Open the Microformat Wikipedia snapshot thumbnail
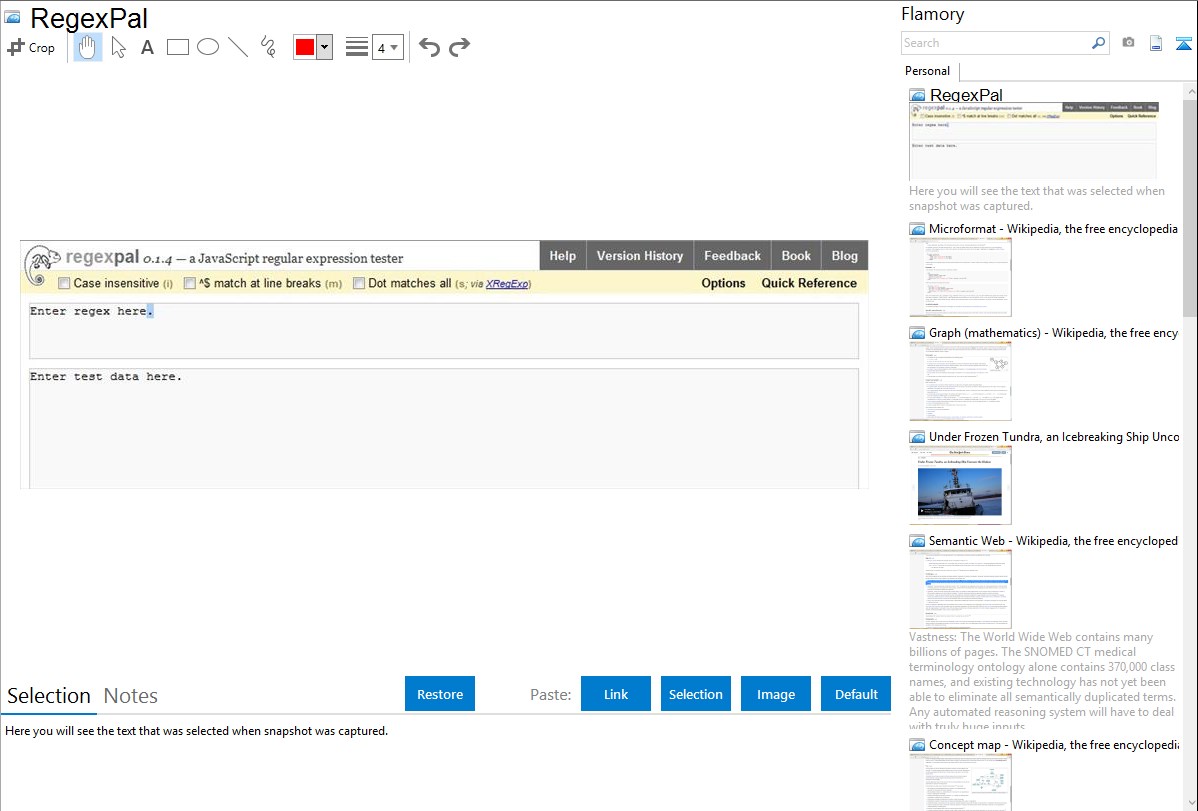Screen dimensions: 1198x811 [960, 277]
